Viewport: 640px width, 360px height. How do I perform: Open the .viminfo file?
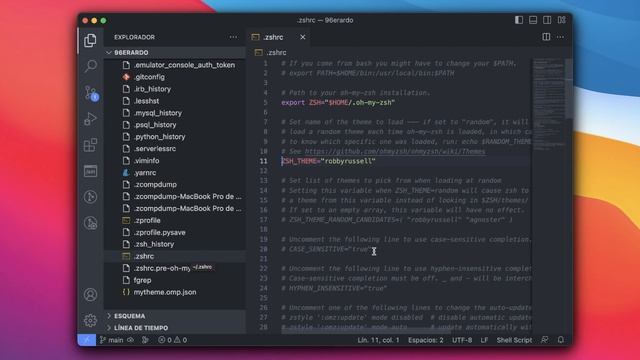175,160
